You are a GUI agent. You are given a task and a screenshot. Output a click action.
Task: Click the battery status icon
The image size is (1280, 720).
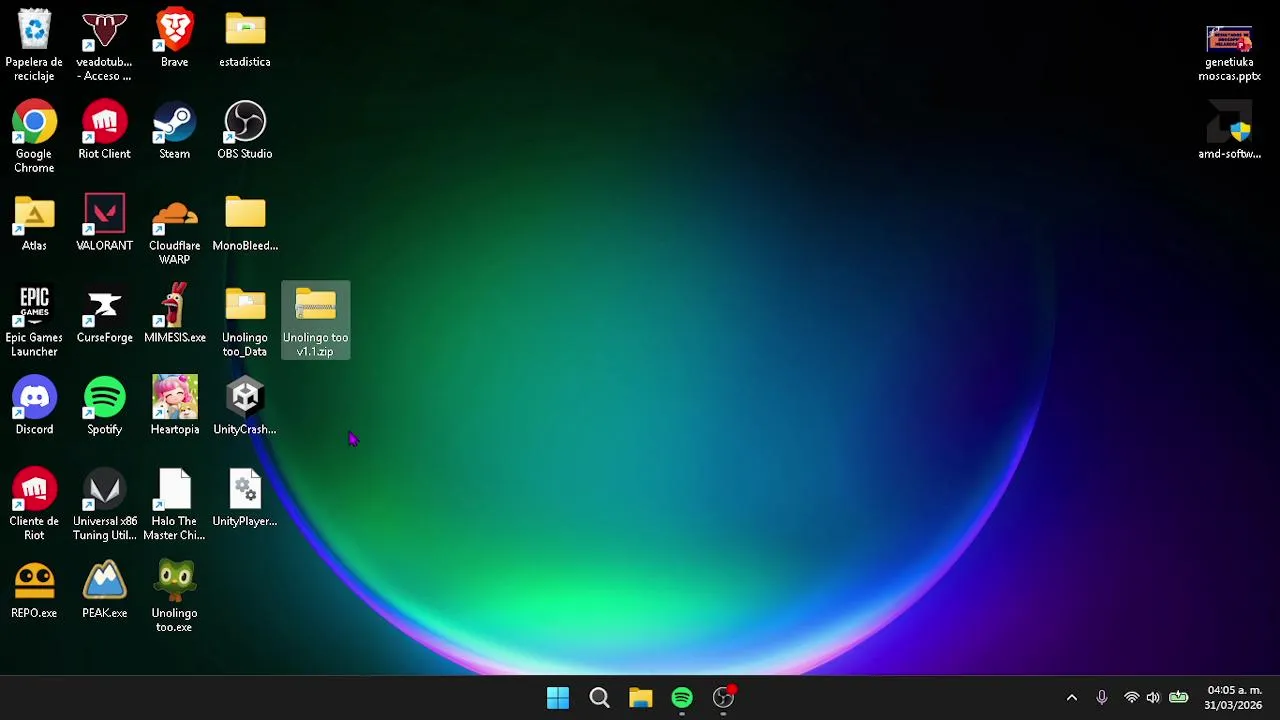coord(1179,698)
